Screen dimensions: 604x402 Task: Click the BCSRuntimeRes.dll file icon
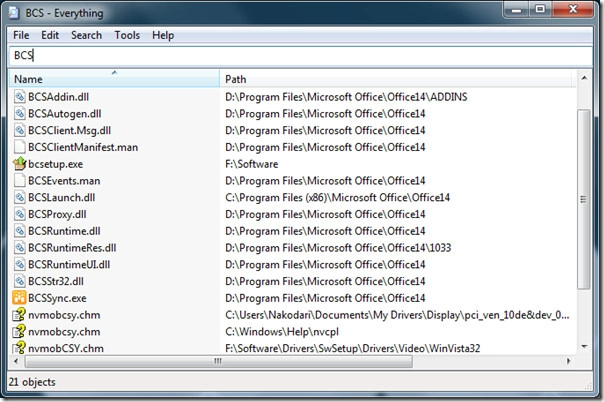tap(20, 248)
